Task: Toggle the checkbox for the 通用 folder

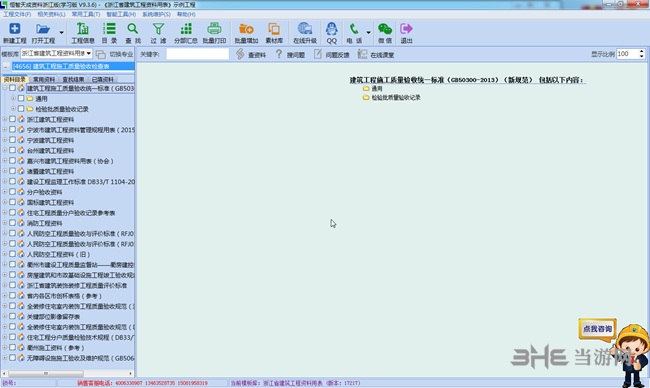Action: click(21, 98)
